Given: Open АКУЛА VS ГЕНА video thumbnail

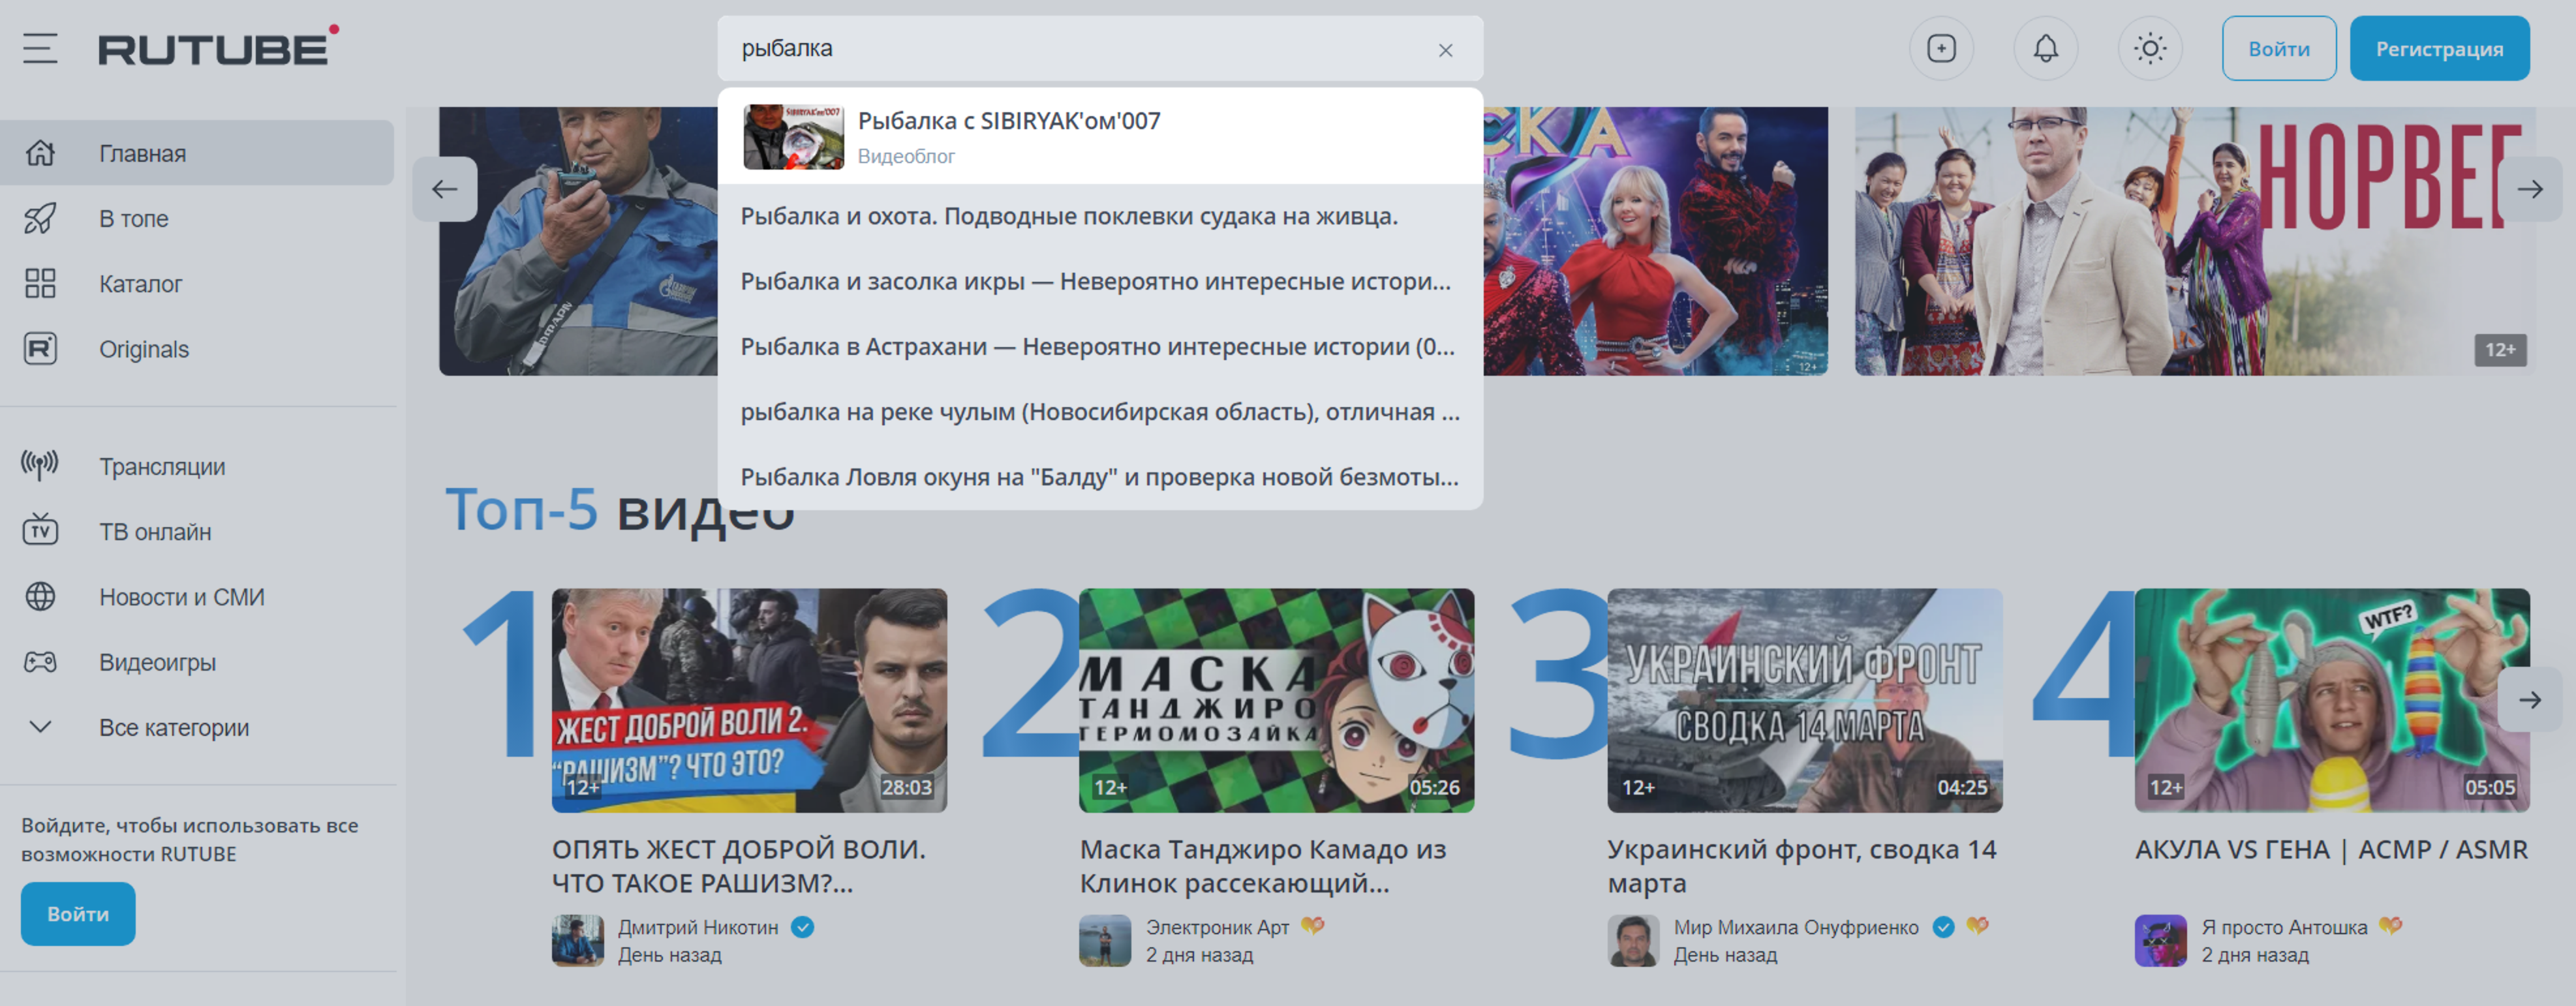Looking at the screenshot, I should click(2332, 700).
